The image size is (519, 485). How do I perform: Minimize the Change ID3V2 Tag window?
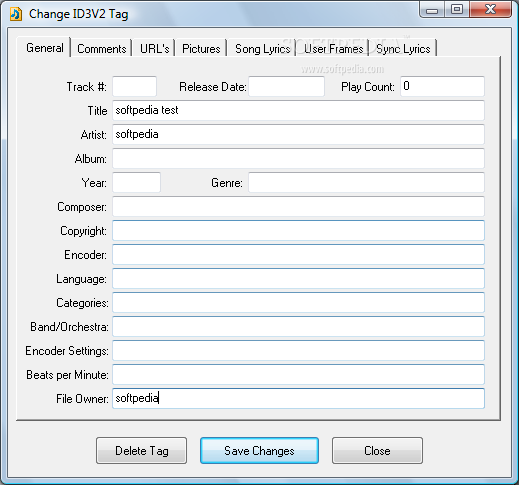(x=432, y=9)
